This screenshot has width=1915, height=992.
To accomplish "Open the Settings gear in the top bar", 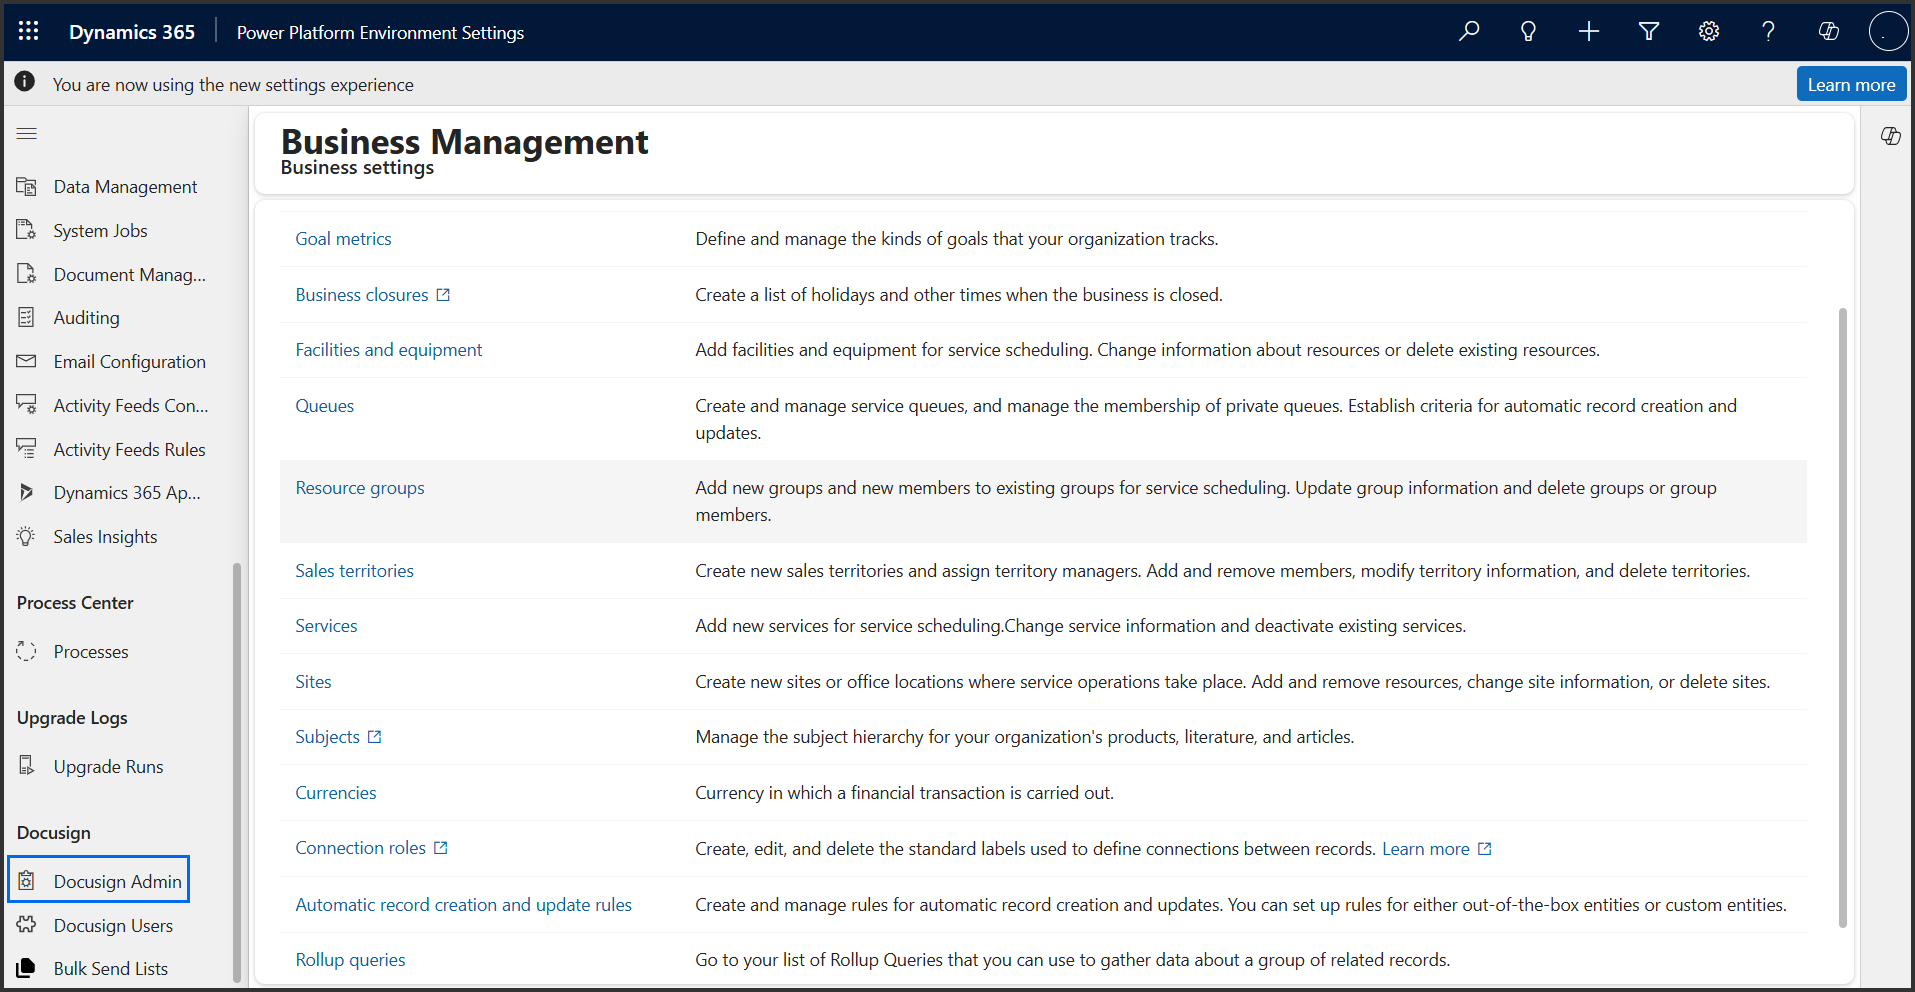I will (x=1708, y=31).
